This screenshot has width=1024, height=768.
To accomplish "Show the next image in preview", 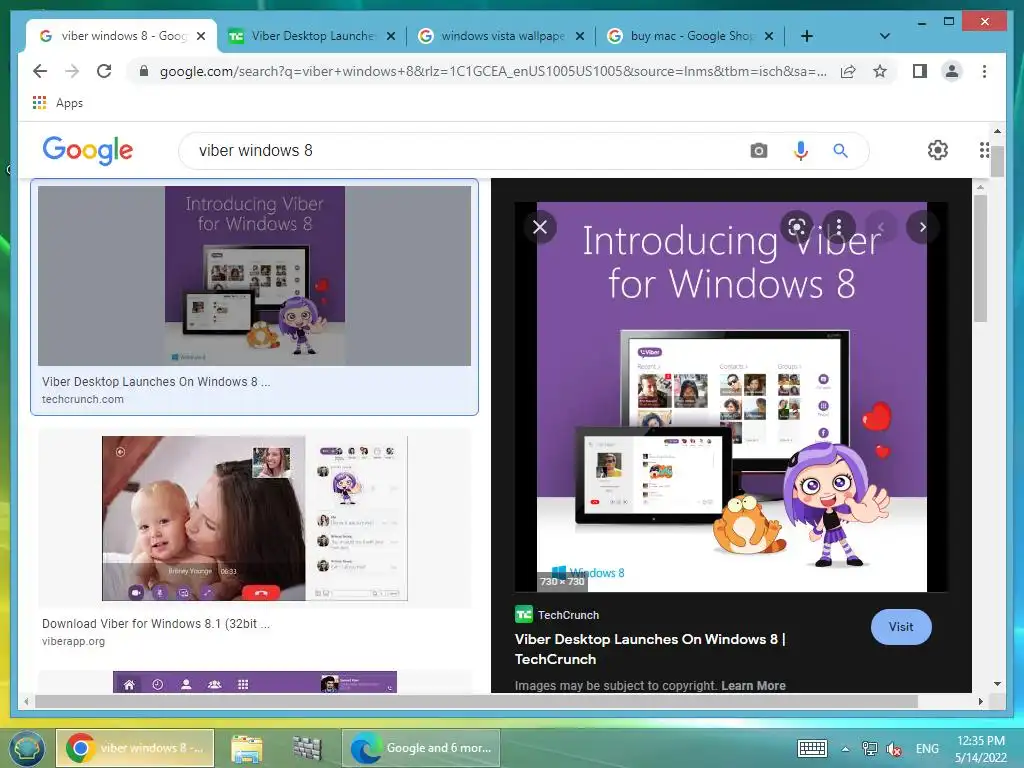I will [x=922, y=227].
